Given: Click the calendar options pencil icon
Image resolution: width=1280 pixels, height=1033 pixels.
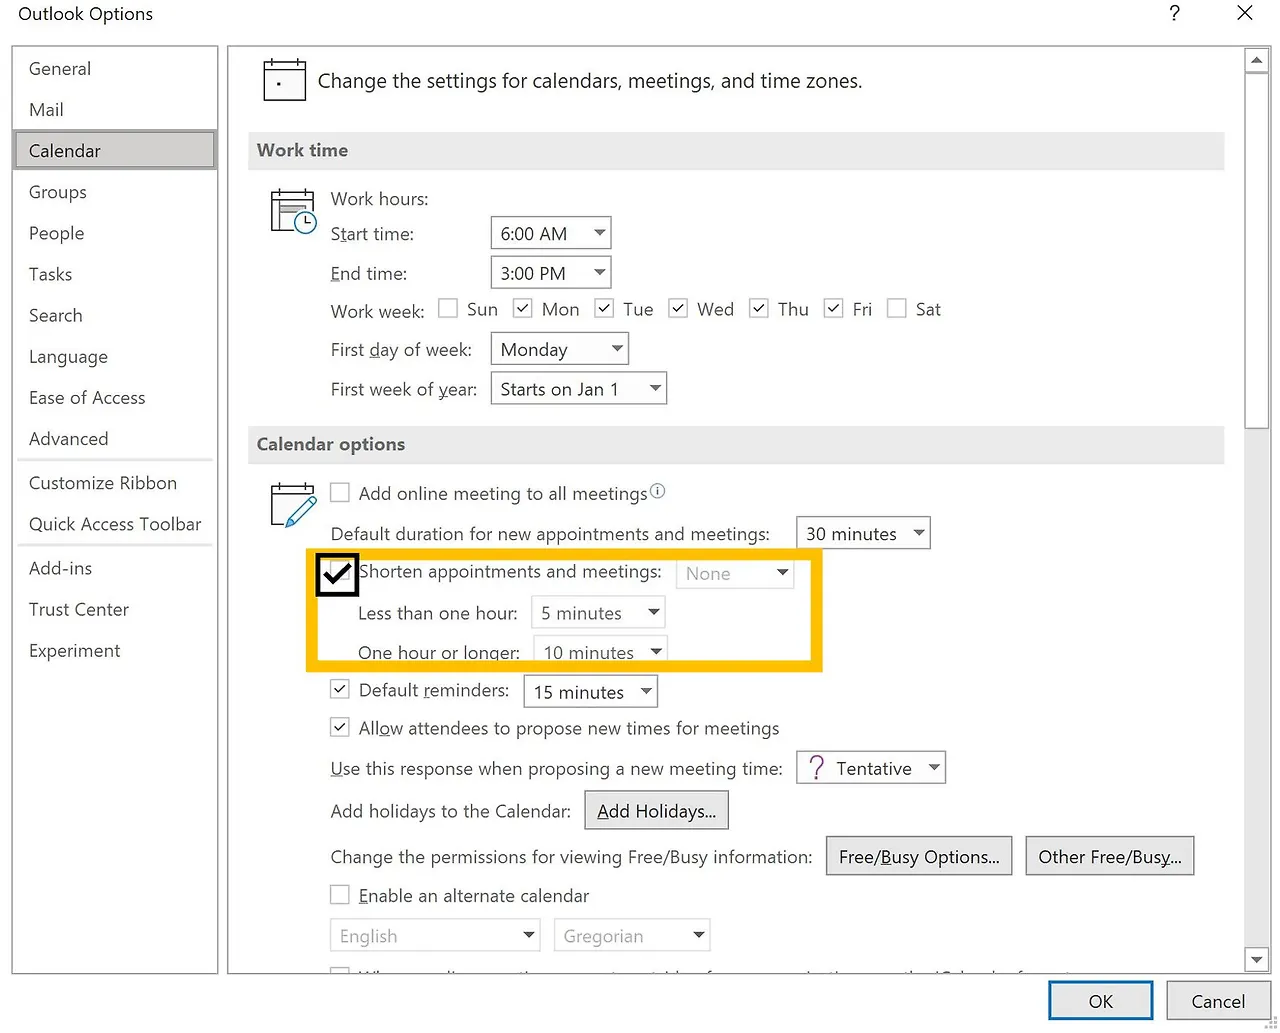Looking at the screenshot, I should (x=293, y=504).
